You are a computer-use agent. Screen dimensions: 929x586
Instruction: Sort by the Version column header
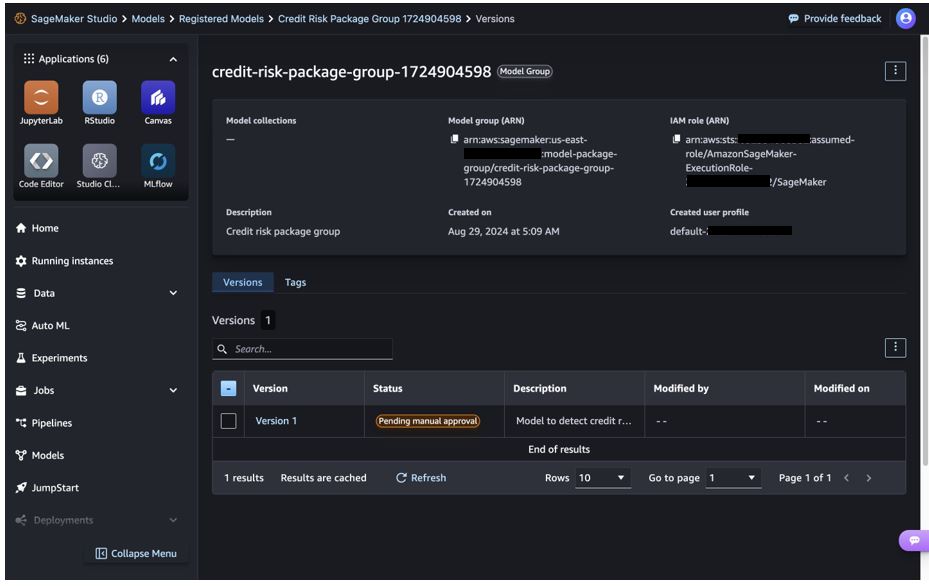(x=270, y=389)
